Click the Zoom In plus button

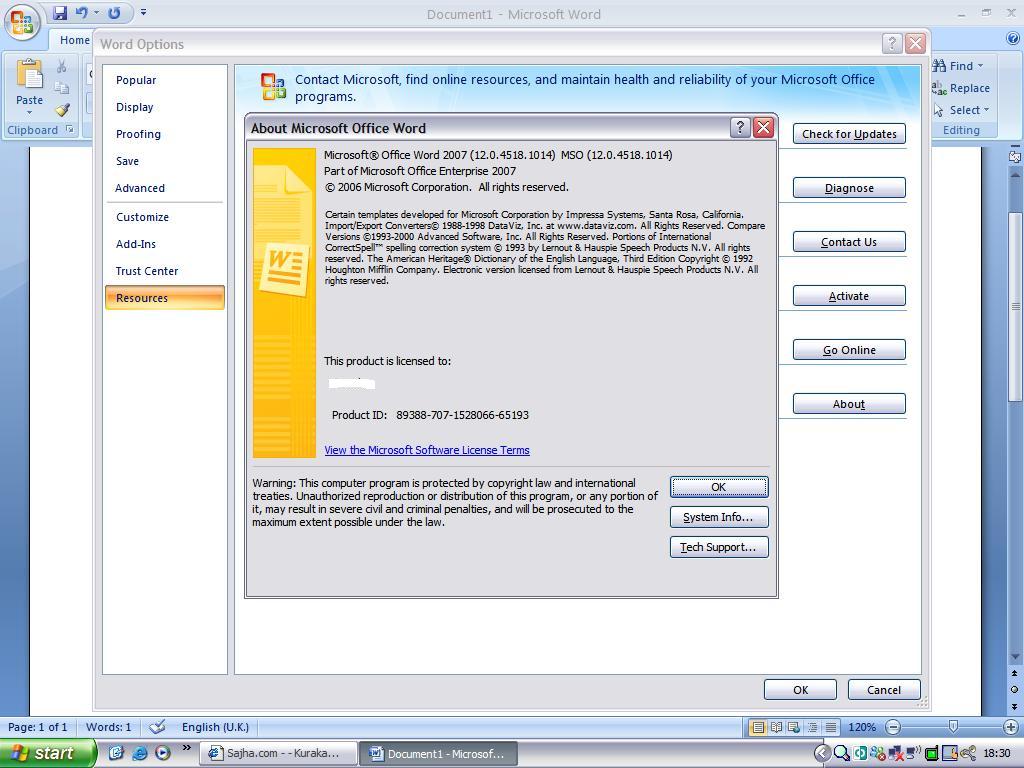(1010, 727)
